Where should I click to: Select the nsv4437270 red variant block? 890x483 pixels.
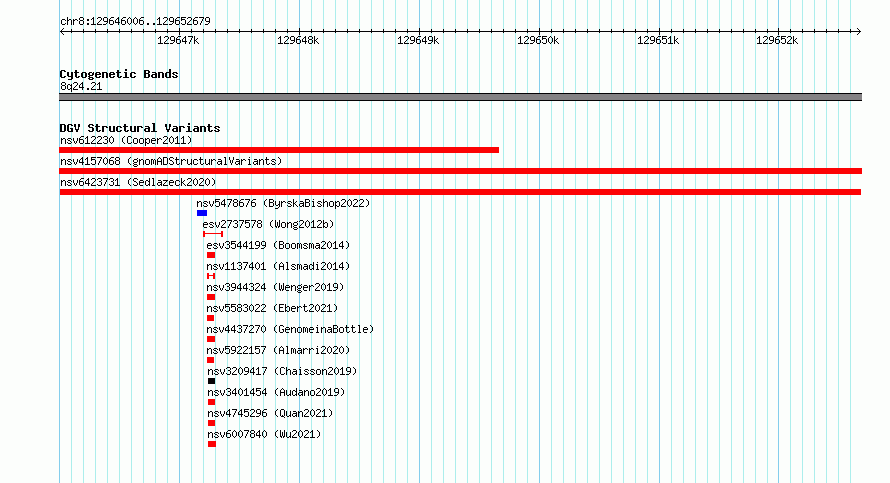point(211,339)
